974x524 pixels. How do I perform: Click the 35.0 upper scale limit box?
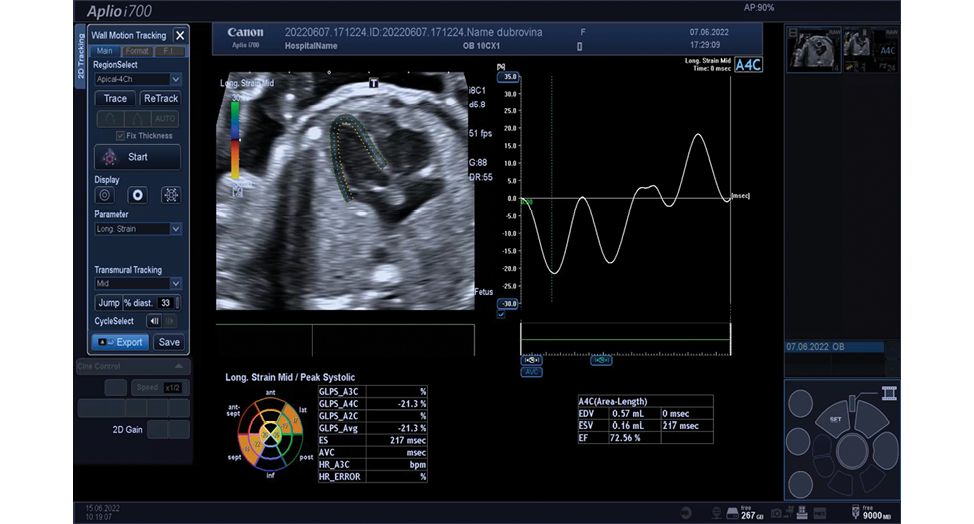[508, 77]
